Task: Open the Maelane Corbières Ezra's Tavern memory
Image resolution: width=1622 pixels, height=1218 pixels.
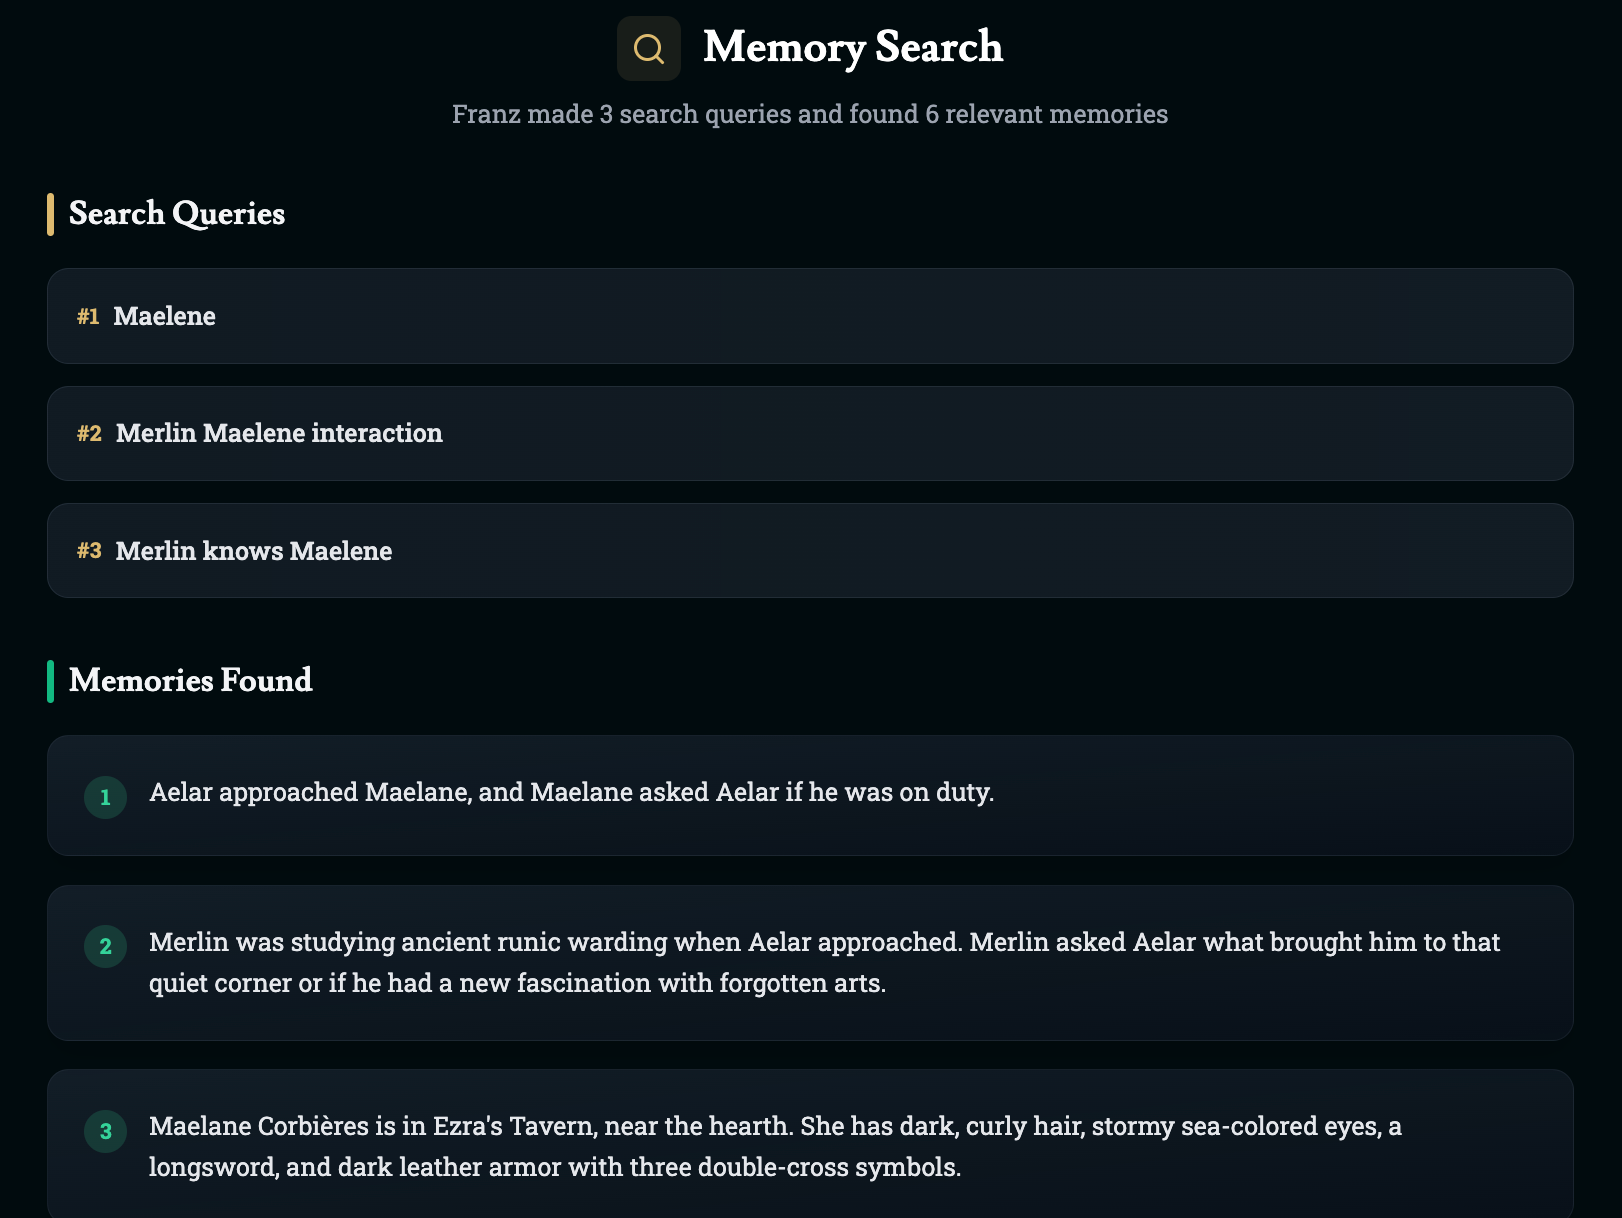Action: point(810,1146)
